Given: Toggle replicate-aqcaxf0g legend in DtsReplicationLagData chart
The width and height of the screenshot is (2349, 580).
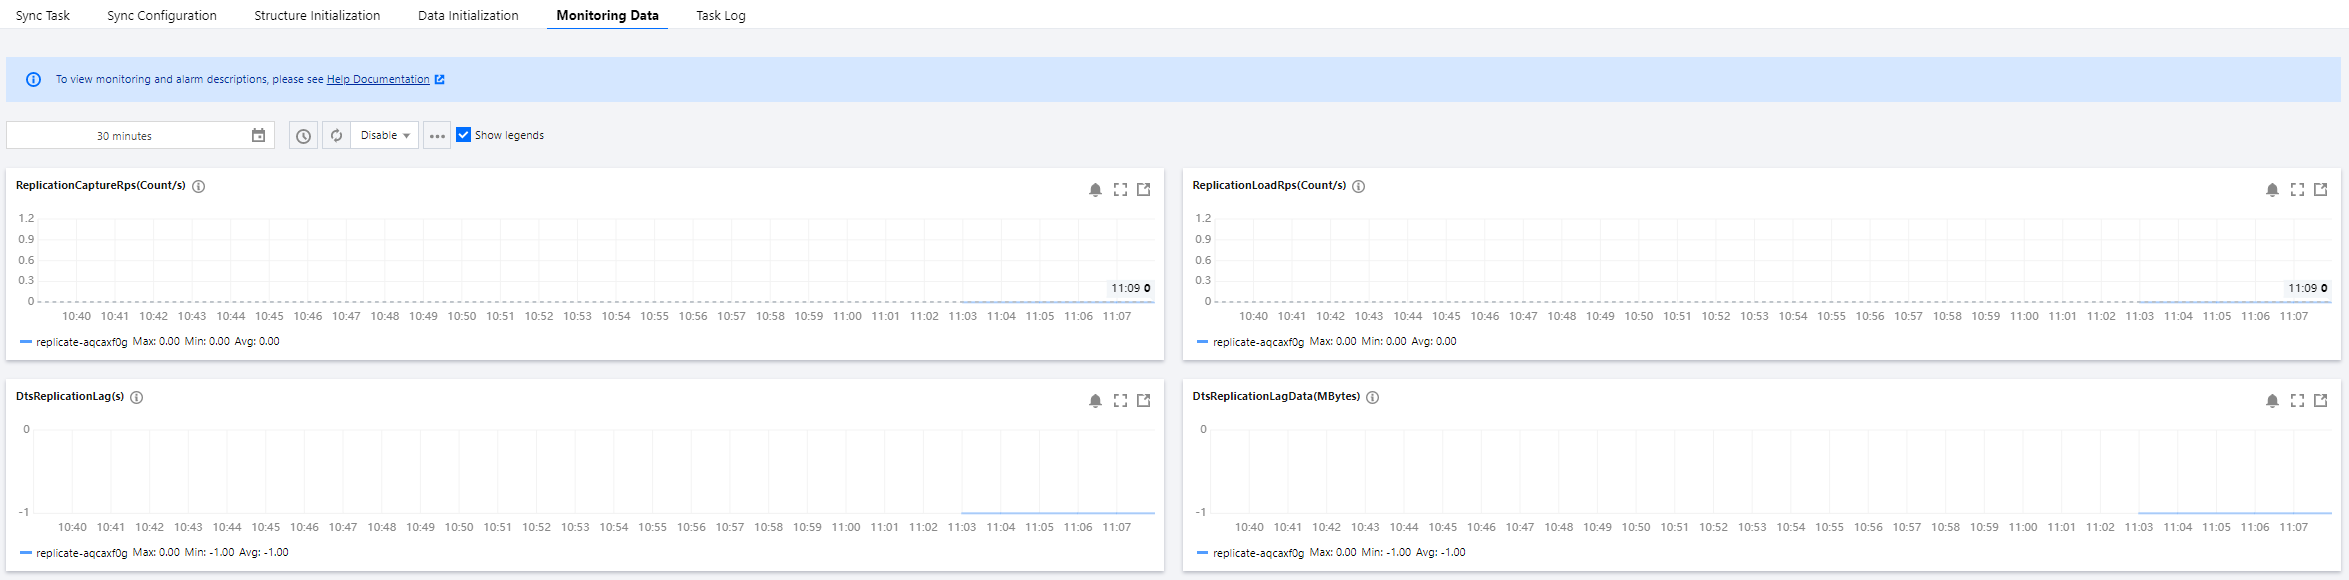Looking at the screenshot, I should click(x=1251, y=553).
